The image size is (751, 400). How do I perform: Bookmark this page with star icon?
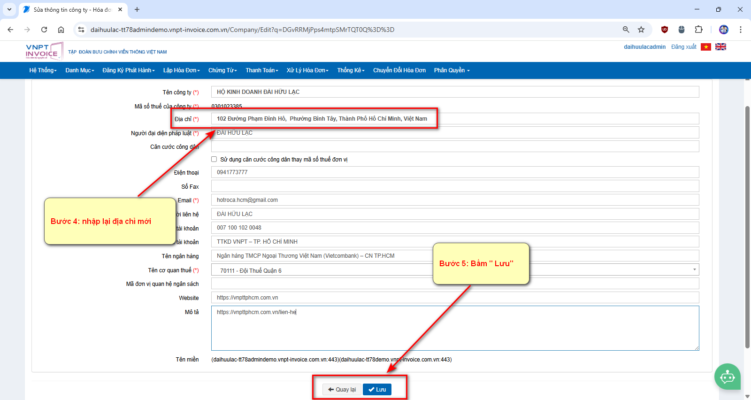[641, 30]
